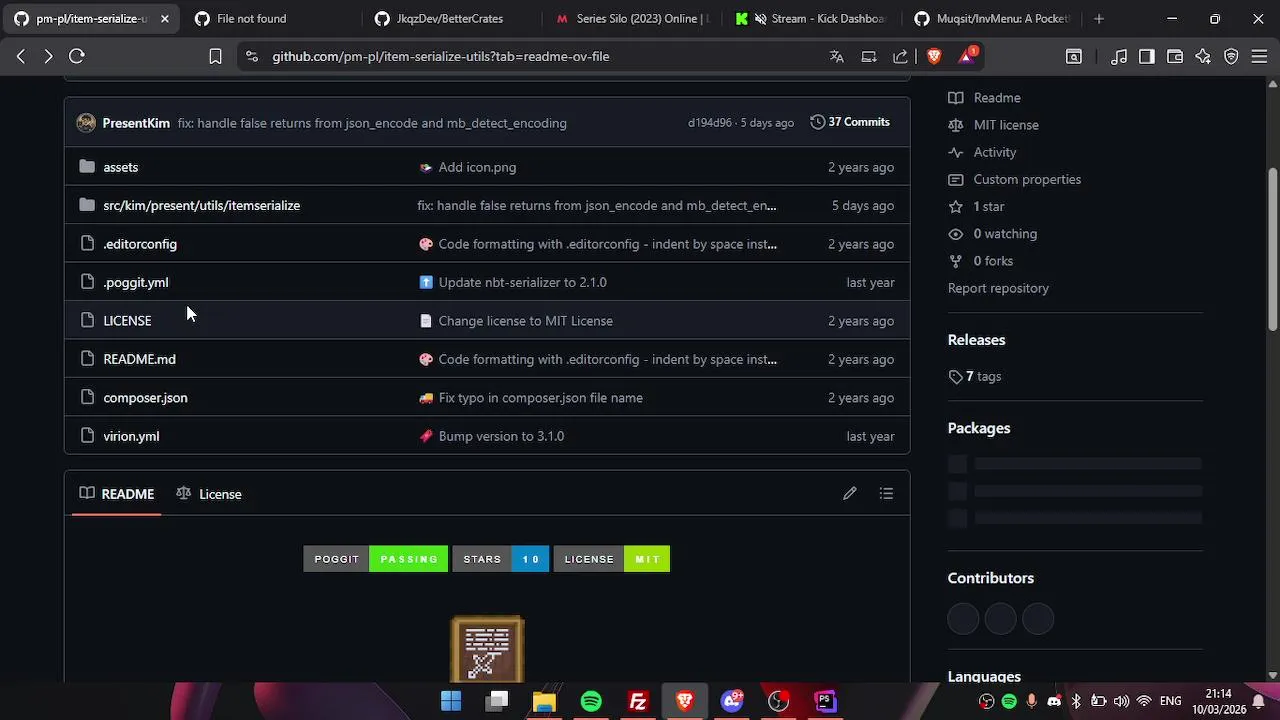1280x720 pixels.
Task: Open the src/kim/present/utils/itemserialize folder
Action: tap(201, 205)
